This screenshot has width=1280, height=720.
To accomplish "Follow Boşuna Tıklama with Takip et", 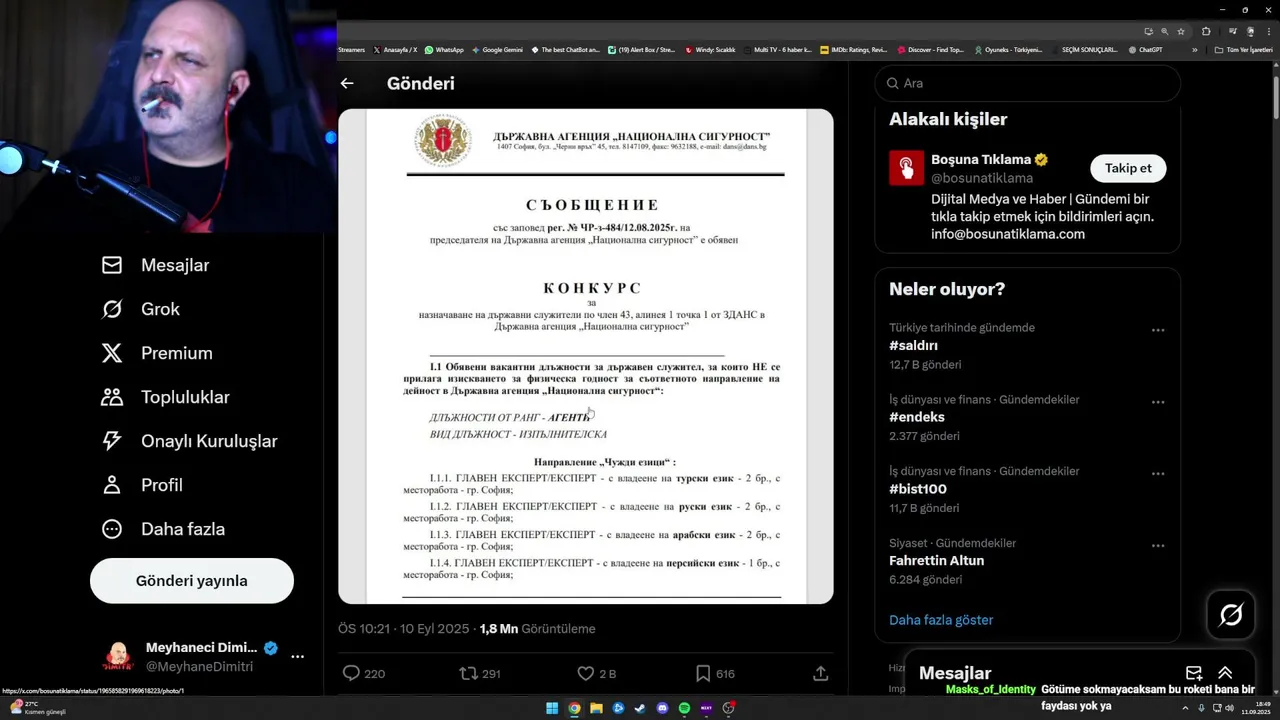I will [x=1128, y=168].
